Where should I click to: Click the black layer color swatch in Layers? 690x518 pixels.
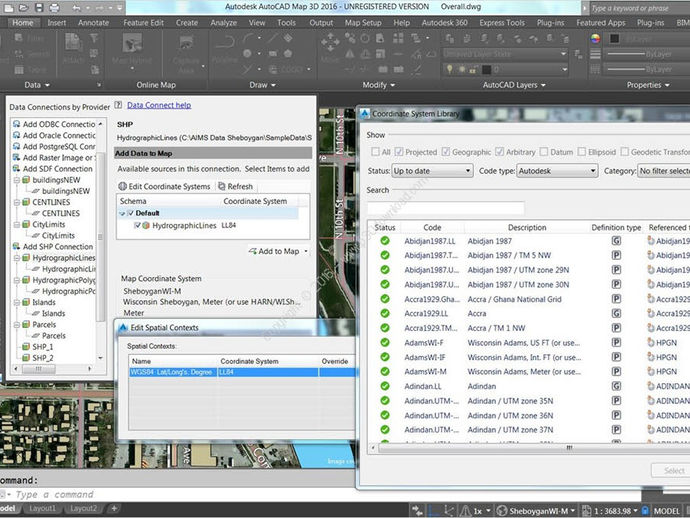tap(487, 69)
